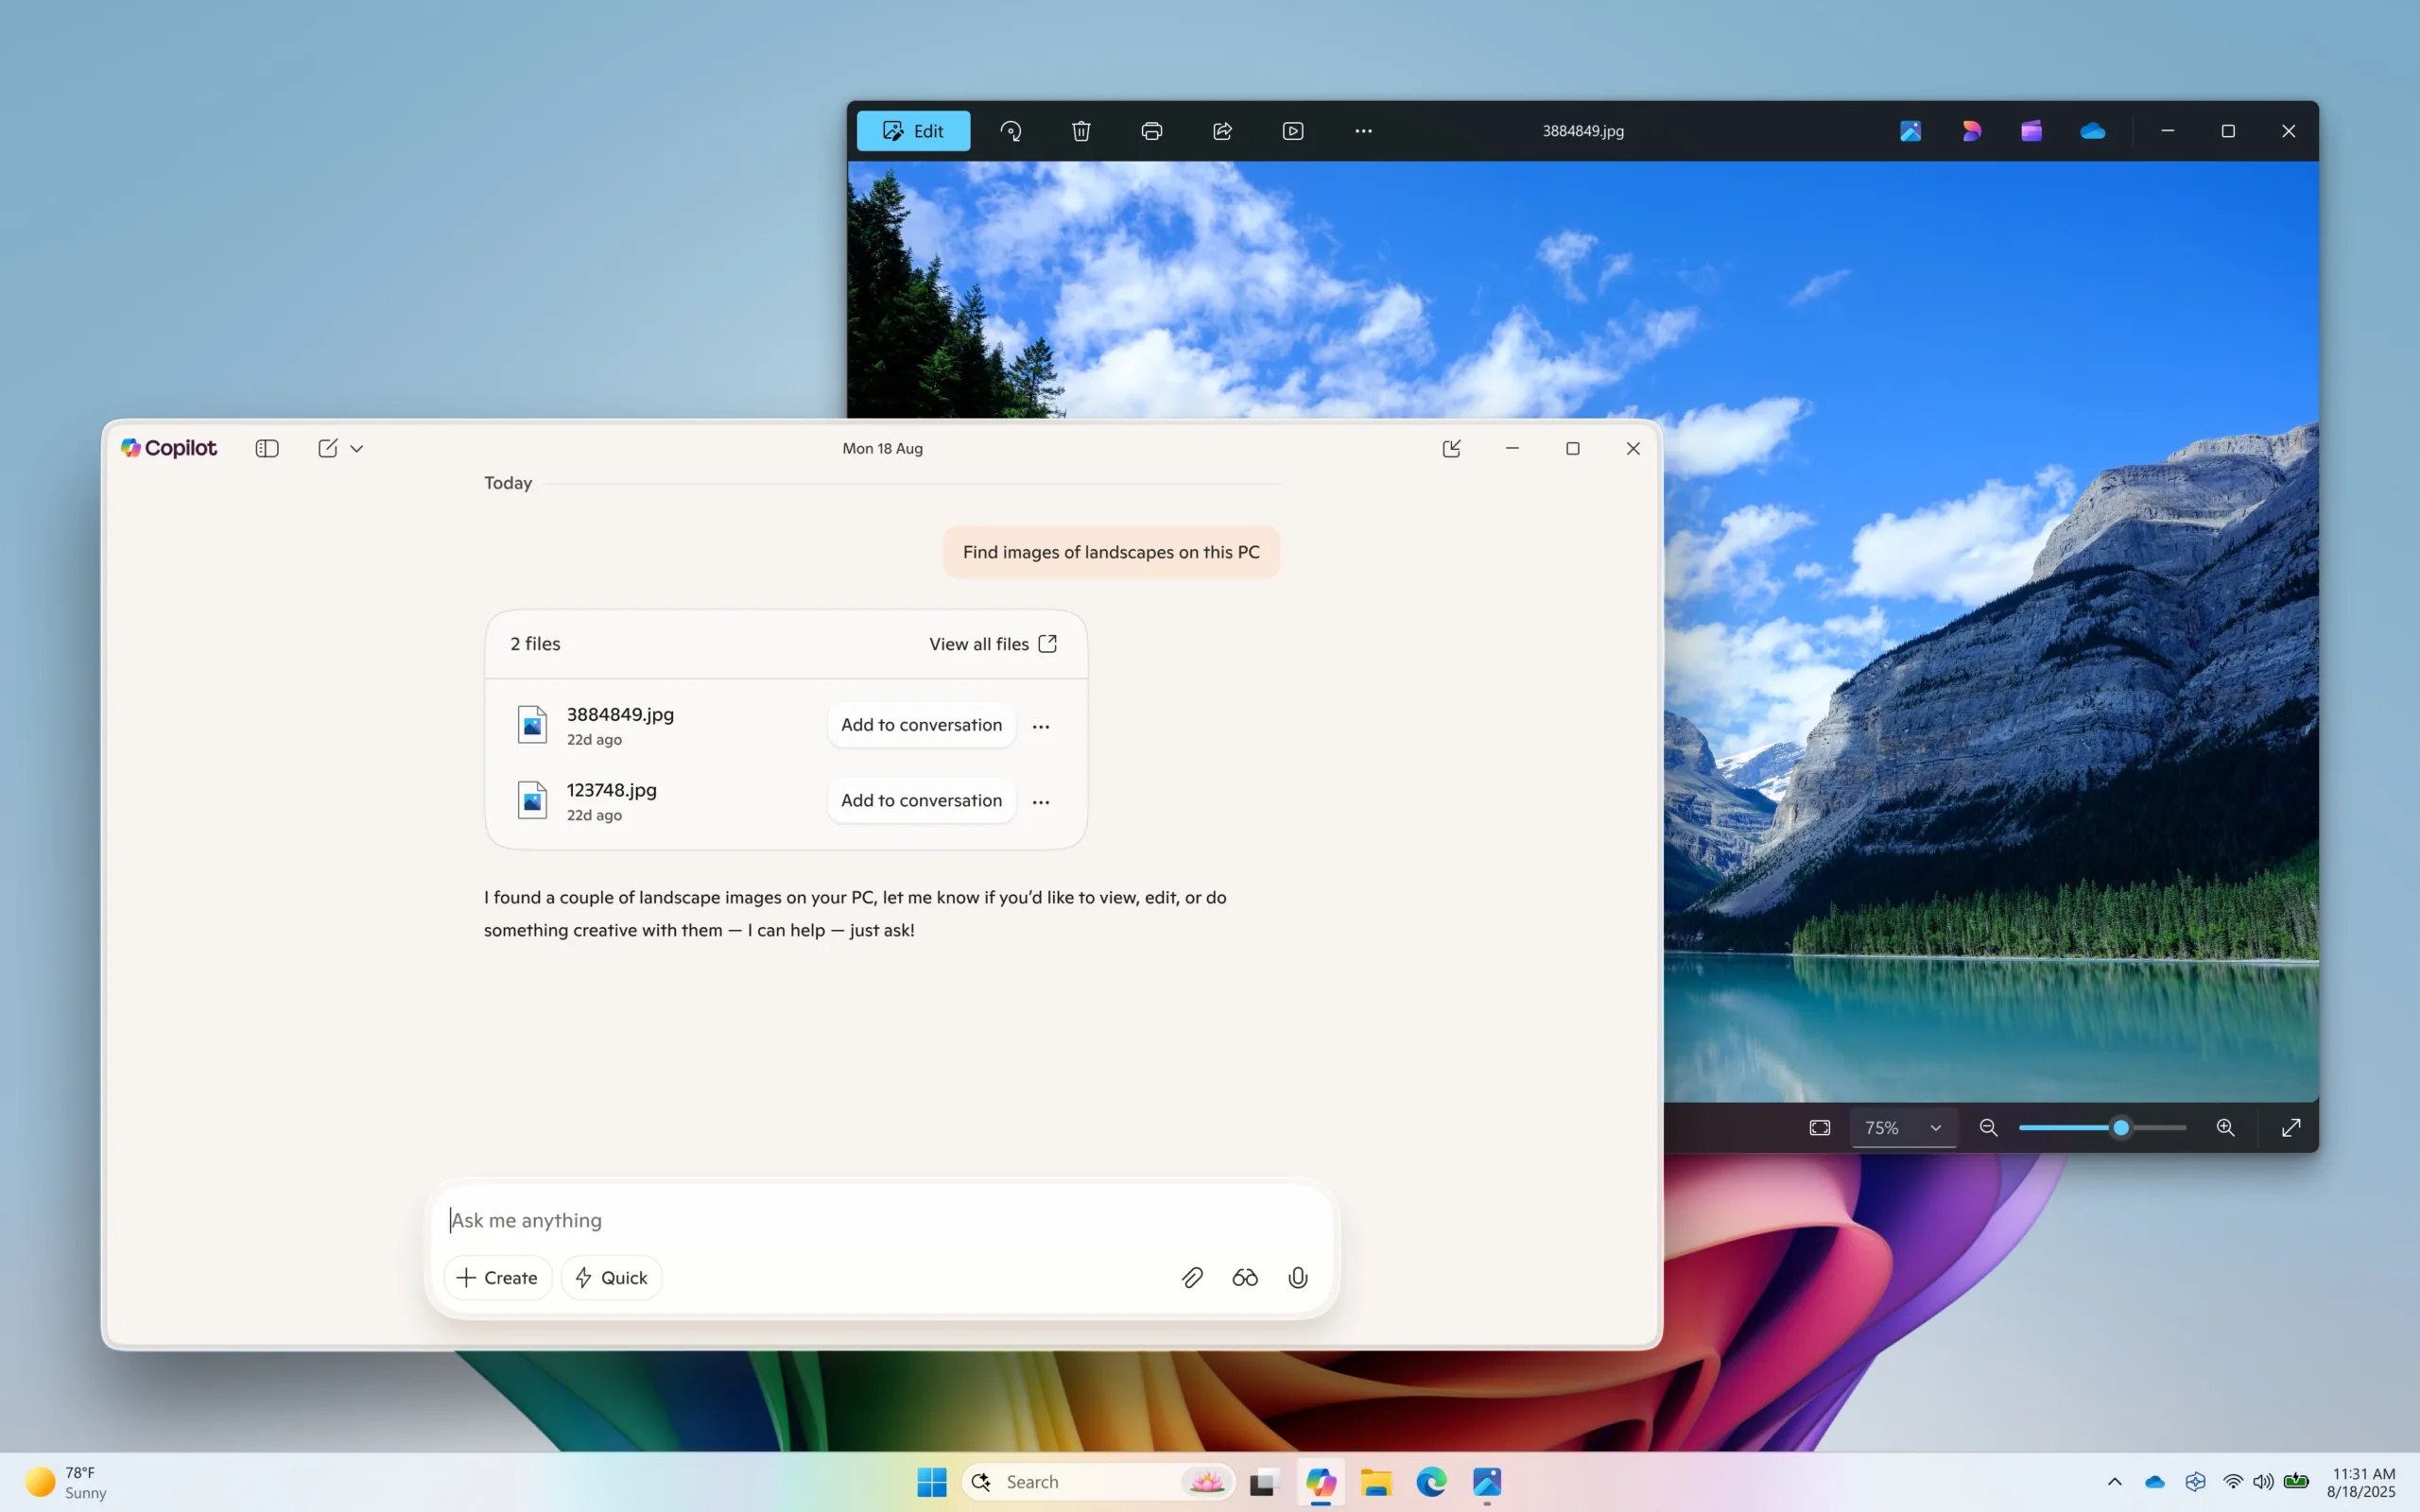Open the Windows Start menu
This screenshot has height=1512, width=2420.
coord(931,1481)
